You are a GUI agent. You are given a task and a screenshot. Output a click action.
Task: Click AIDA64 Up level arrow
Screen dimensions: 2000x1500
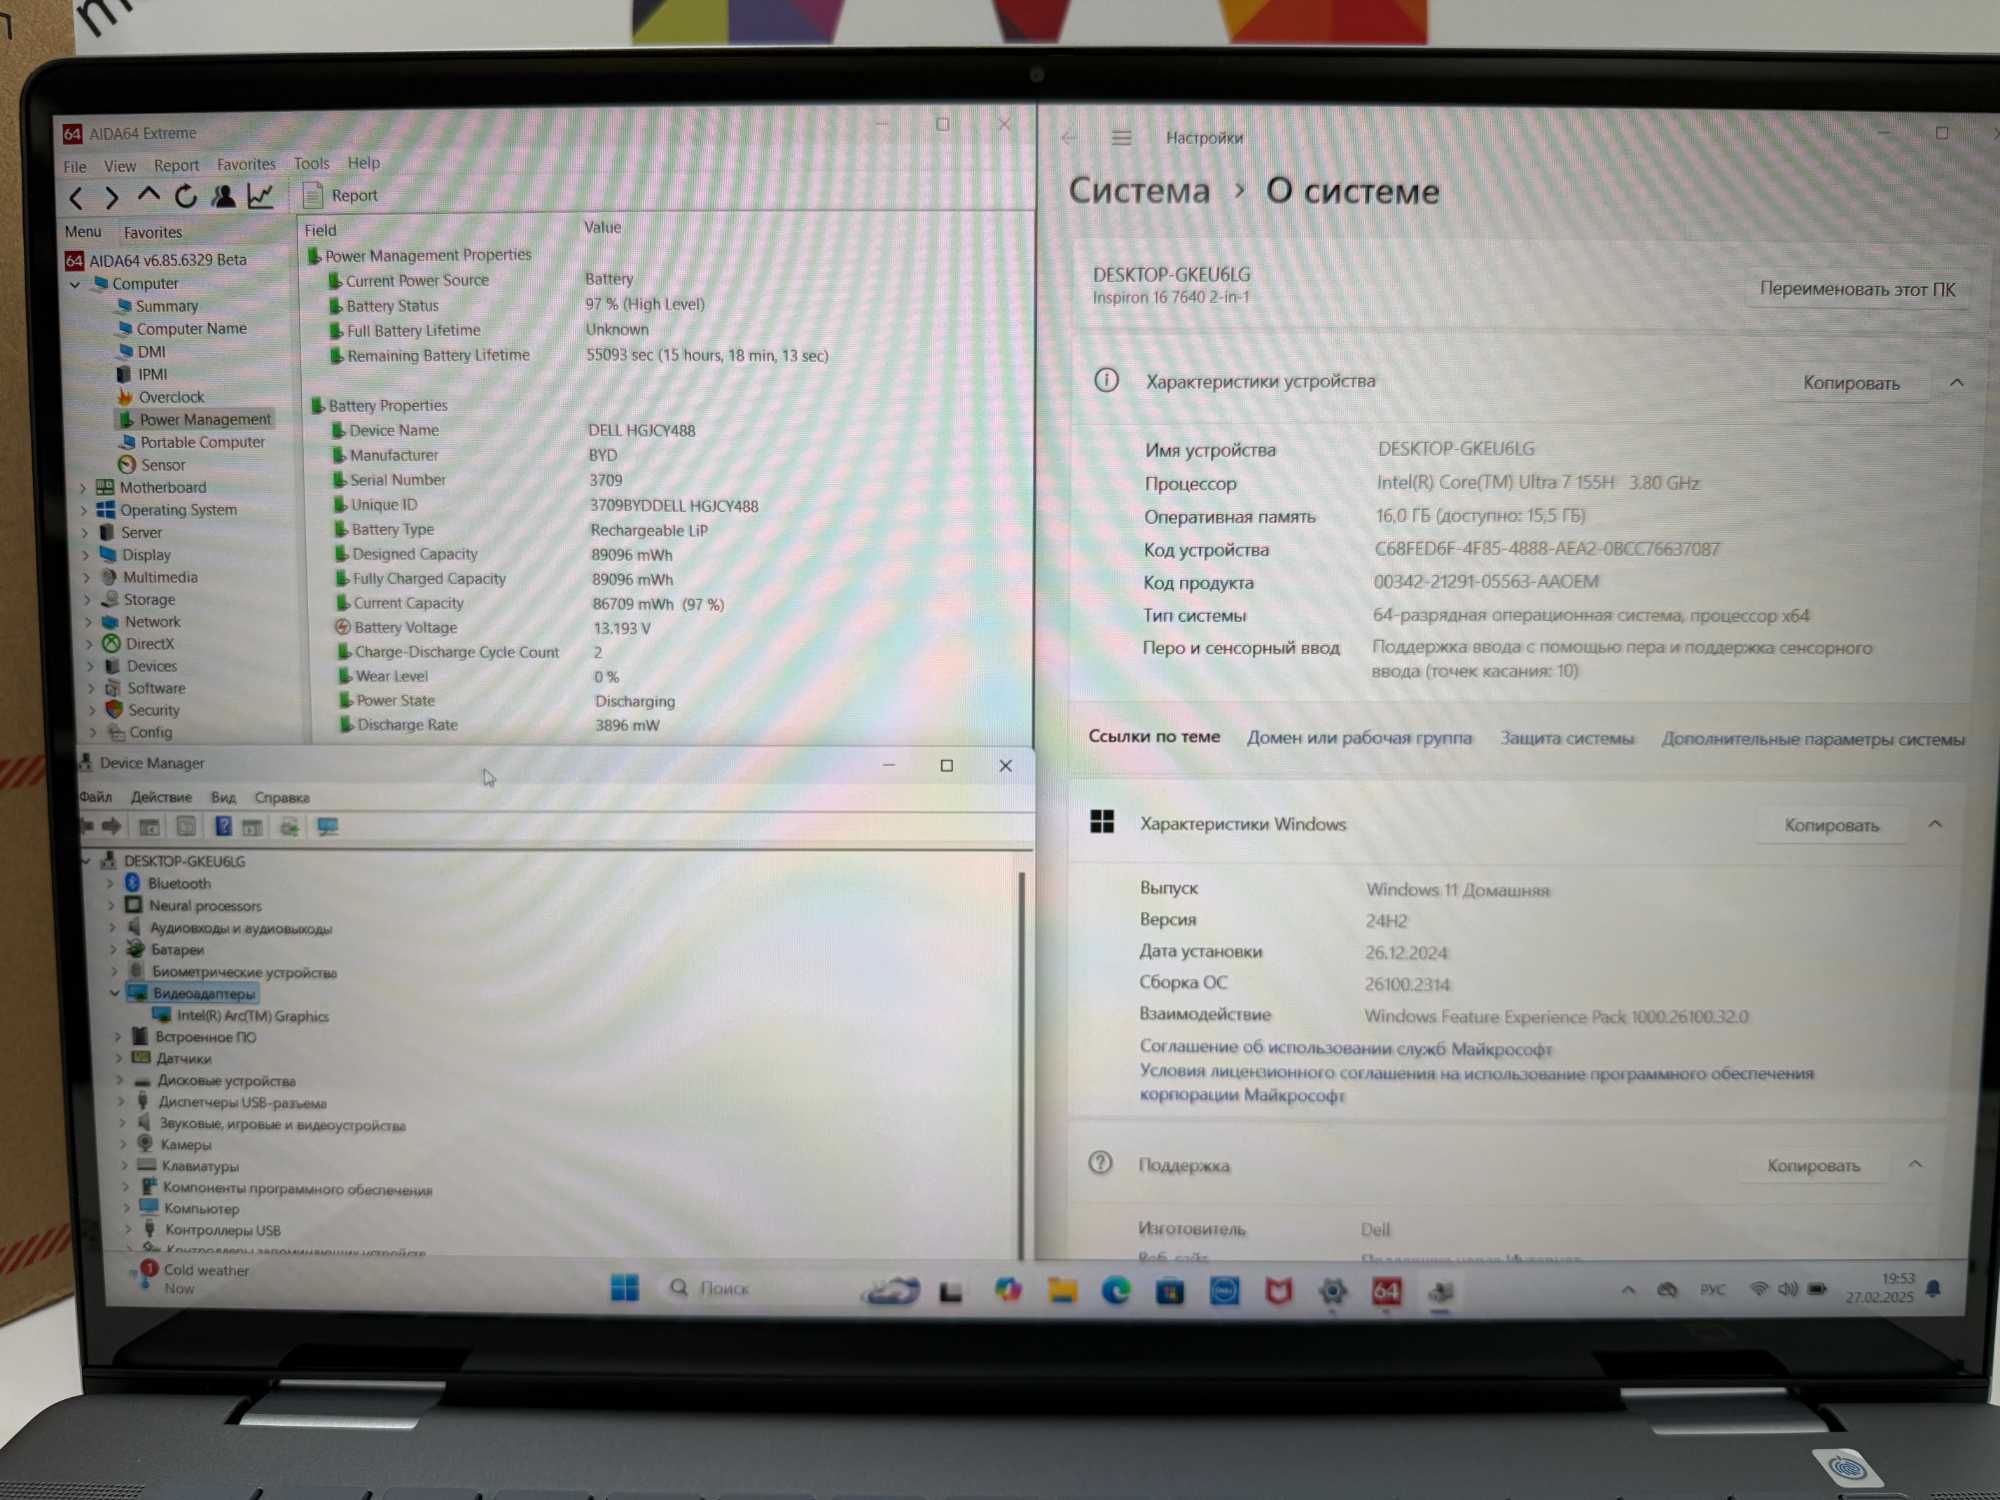pyautogui.click(x=148, y=196)
